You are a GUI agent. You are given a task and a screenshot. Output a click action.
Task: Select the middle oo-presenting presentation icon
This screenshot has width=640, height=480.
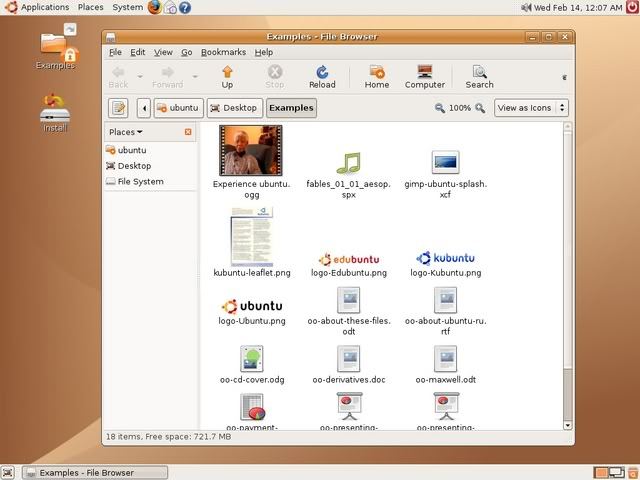(x=349, y=406)
